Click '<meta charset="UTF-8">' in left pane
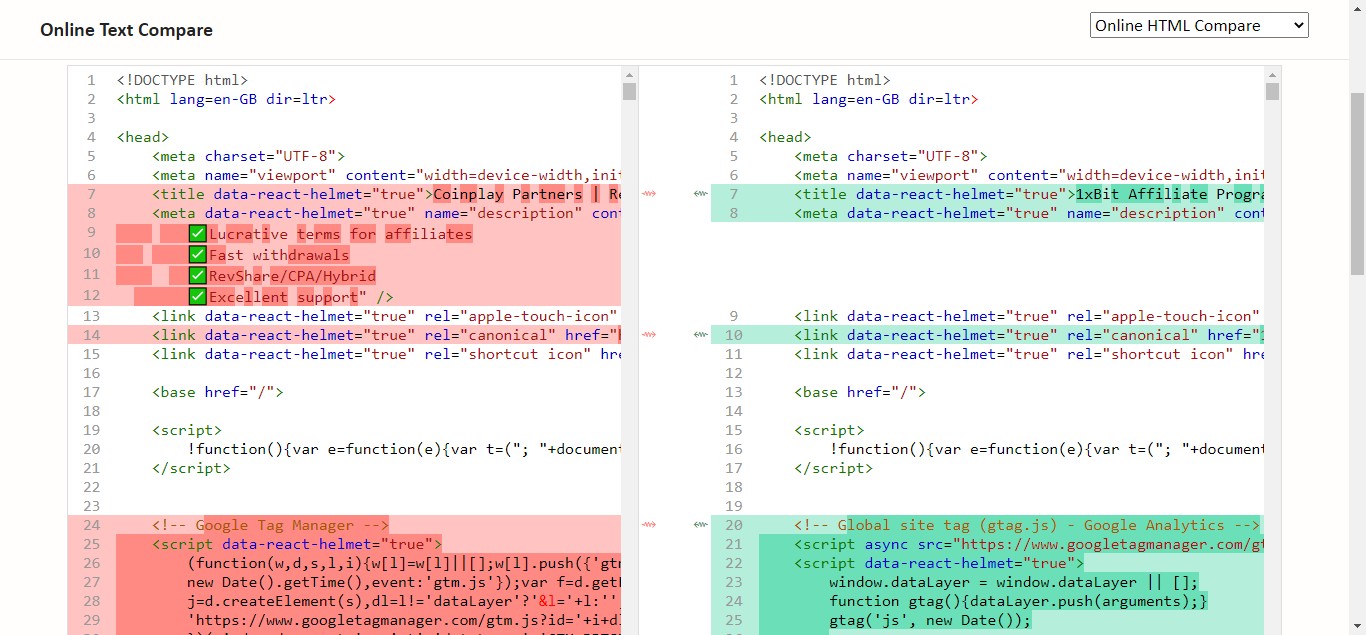 (x=248, y=156)
